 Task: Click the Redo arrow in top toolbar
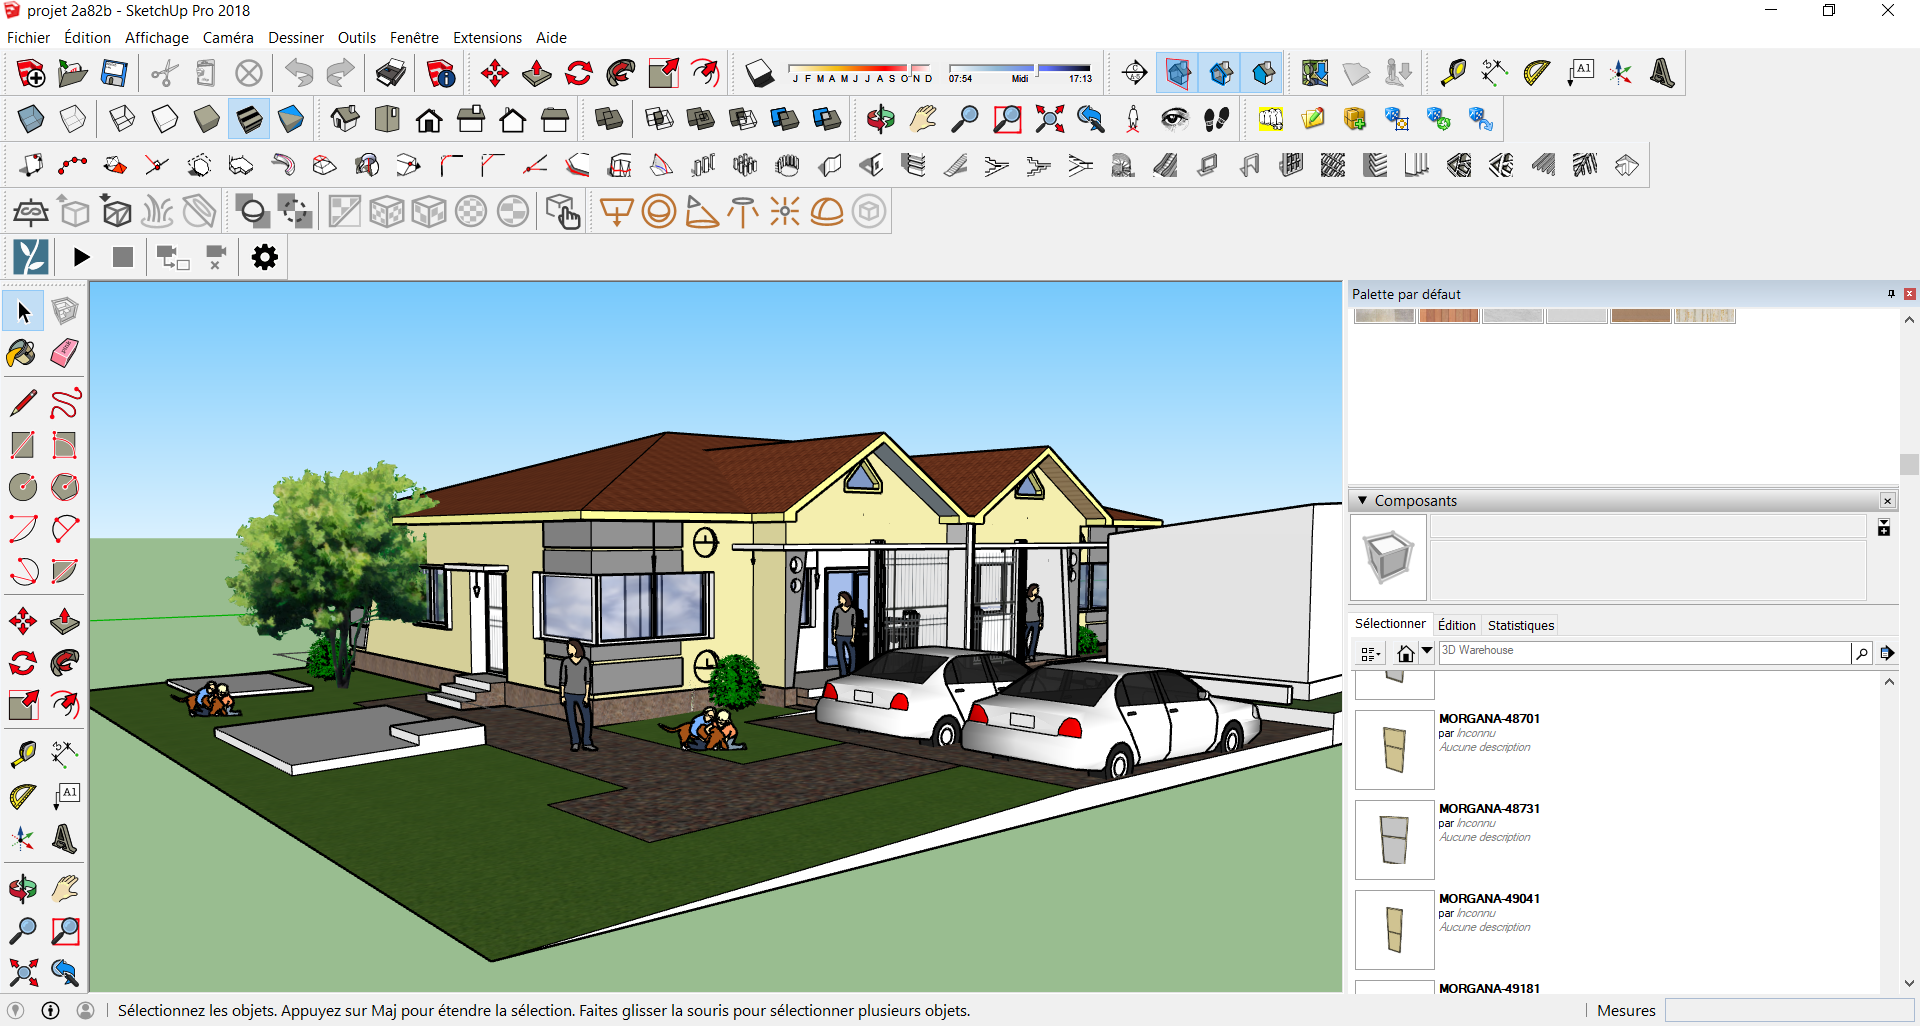[x=341, y=73]
